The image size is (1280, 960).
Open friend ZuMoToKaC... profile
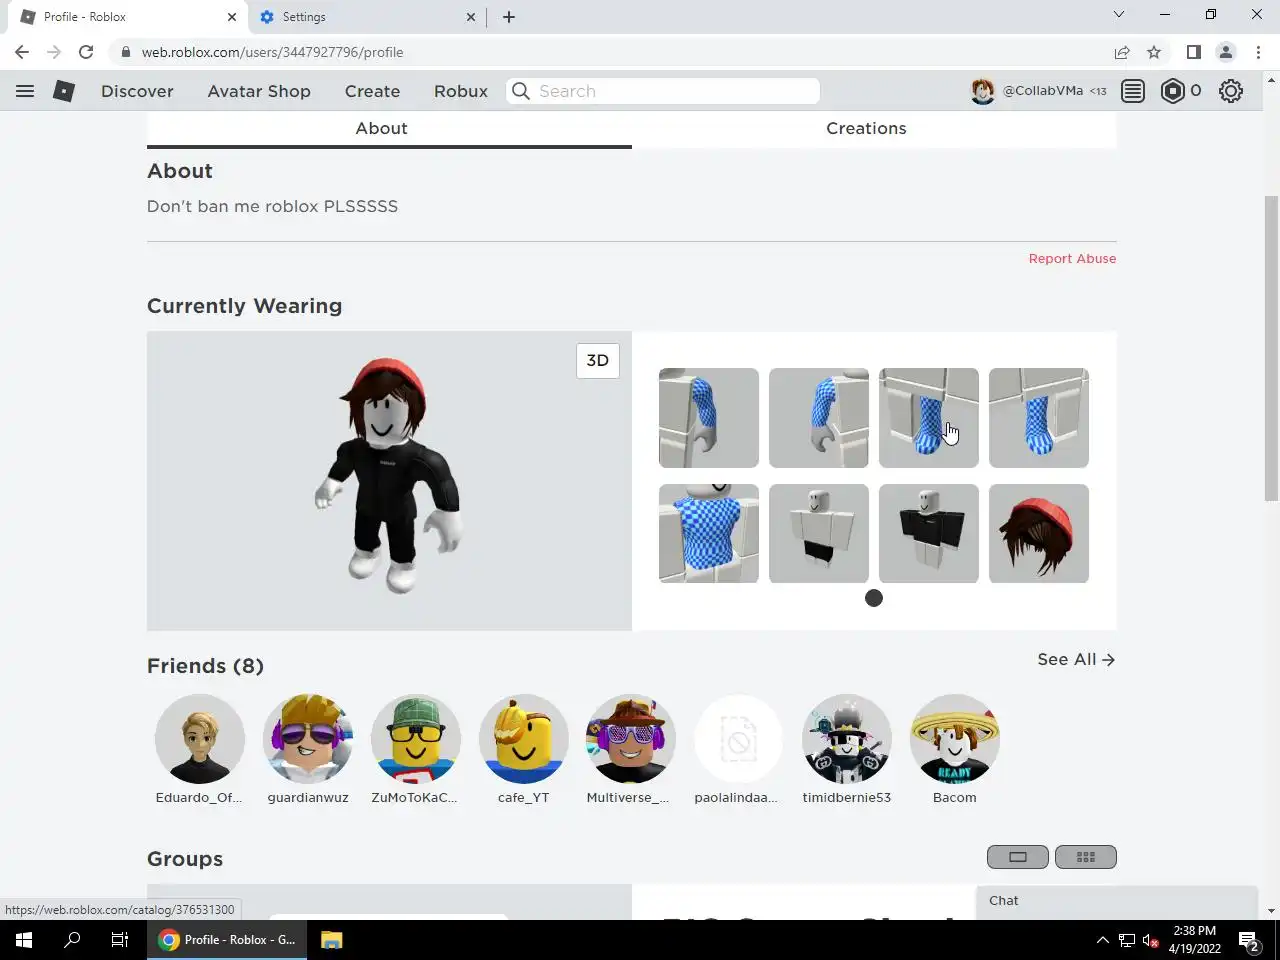pos(416,739)
